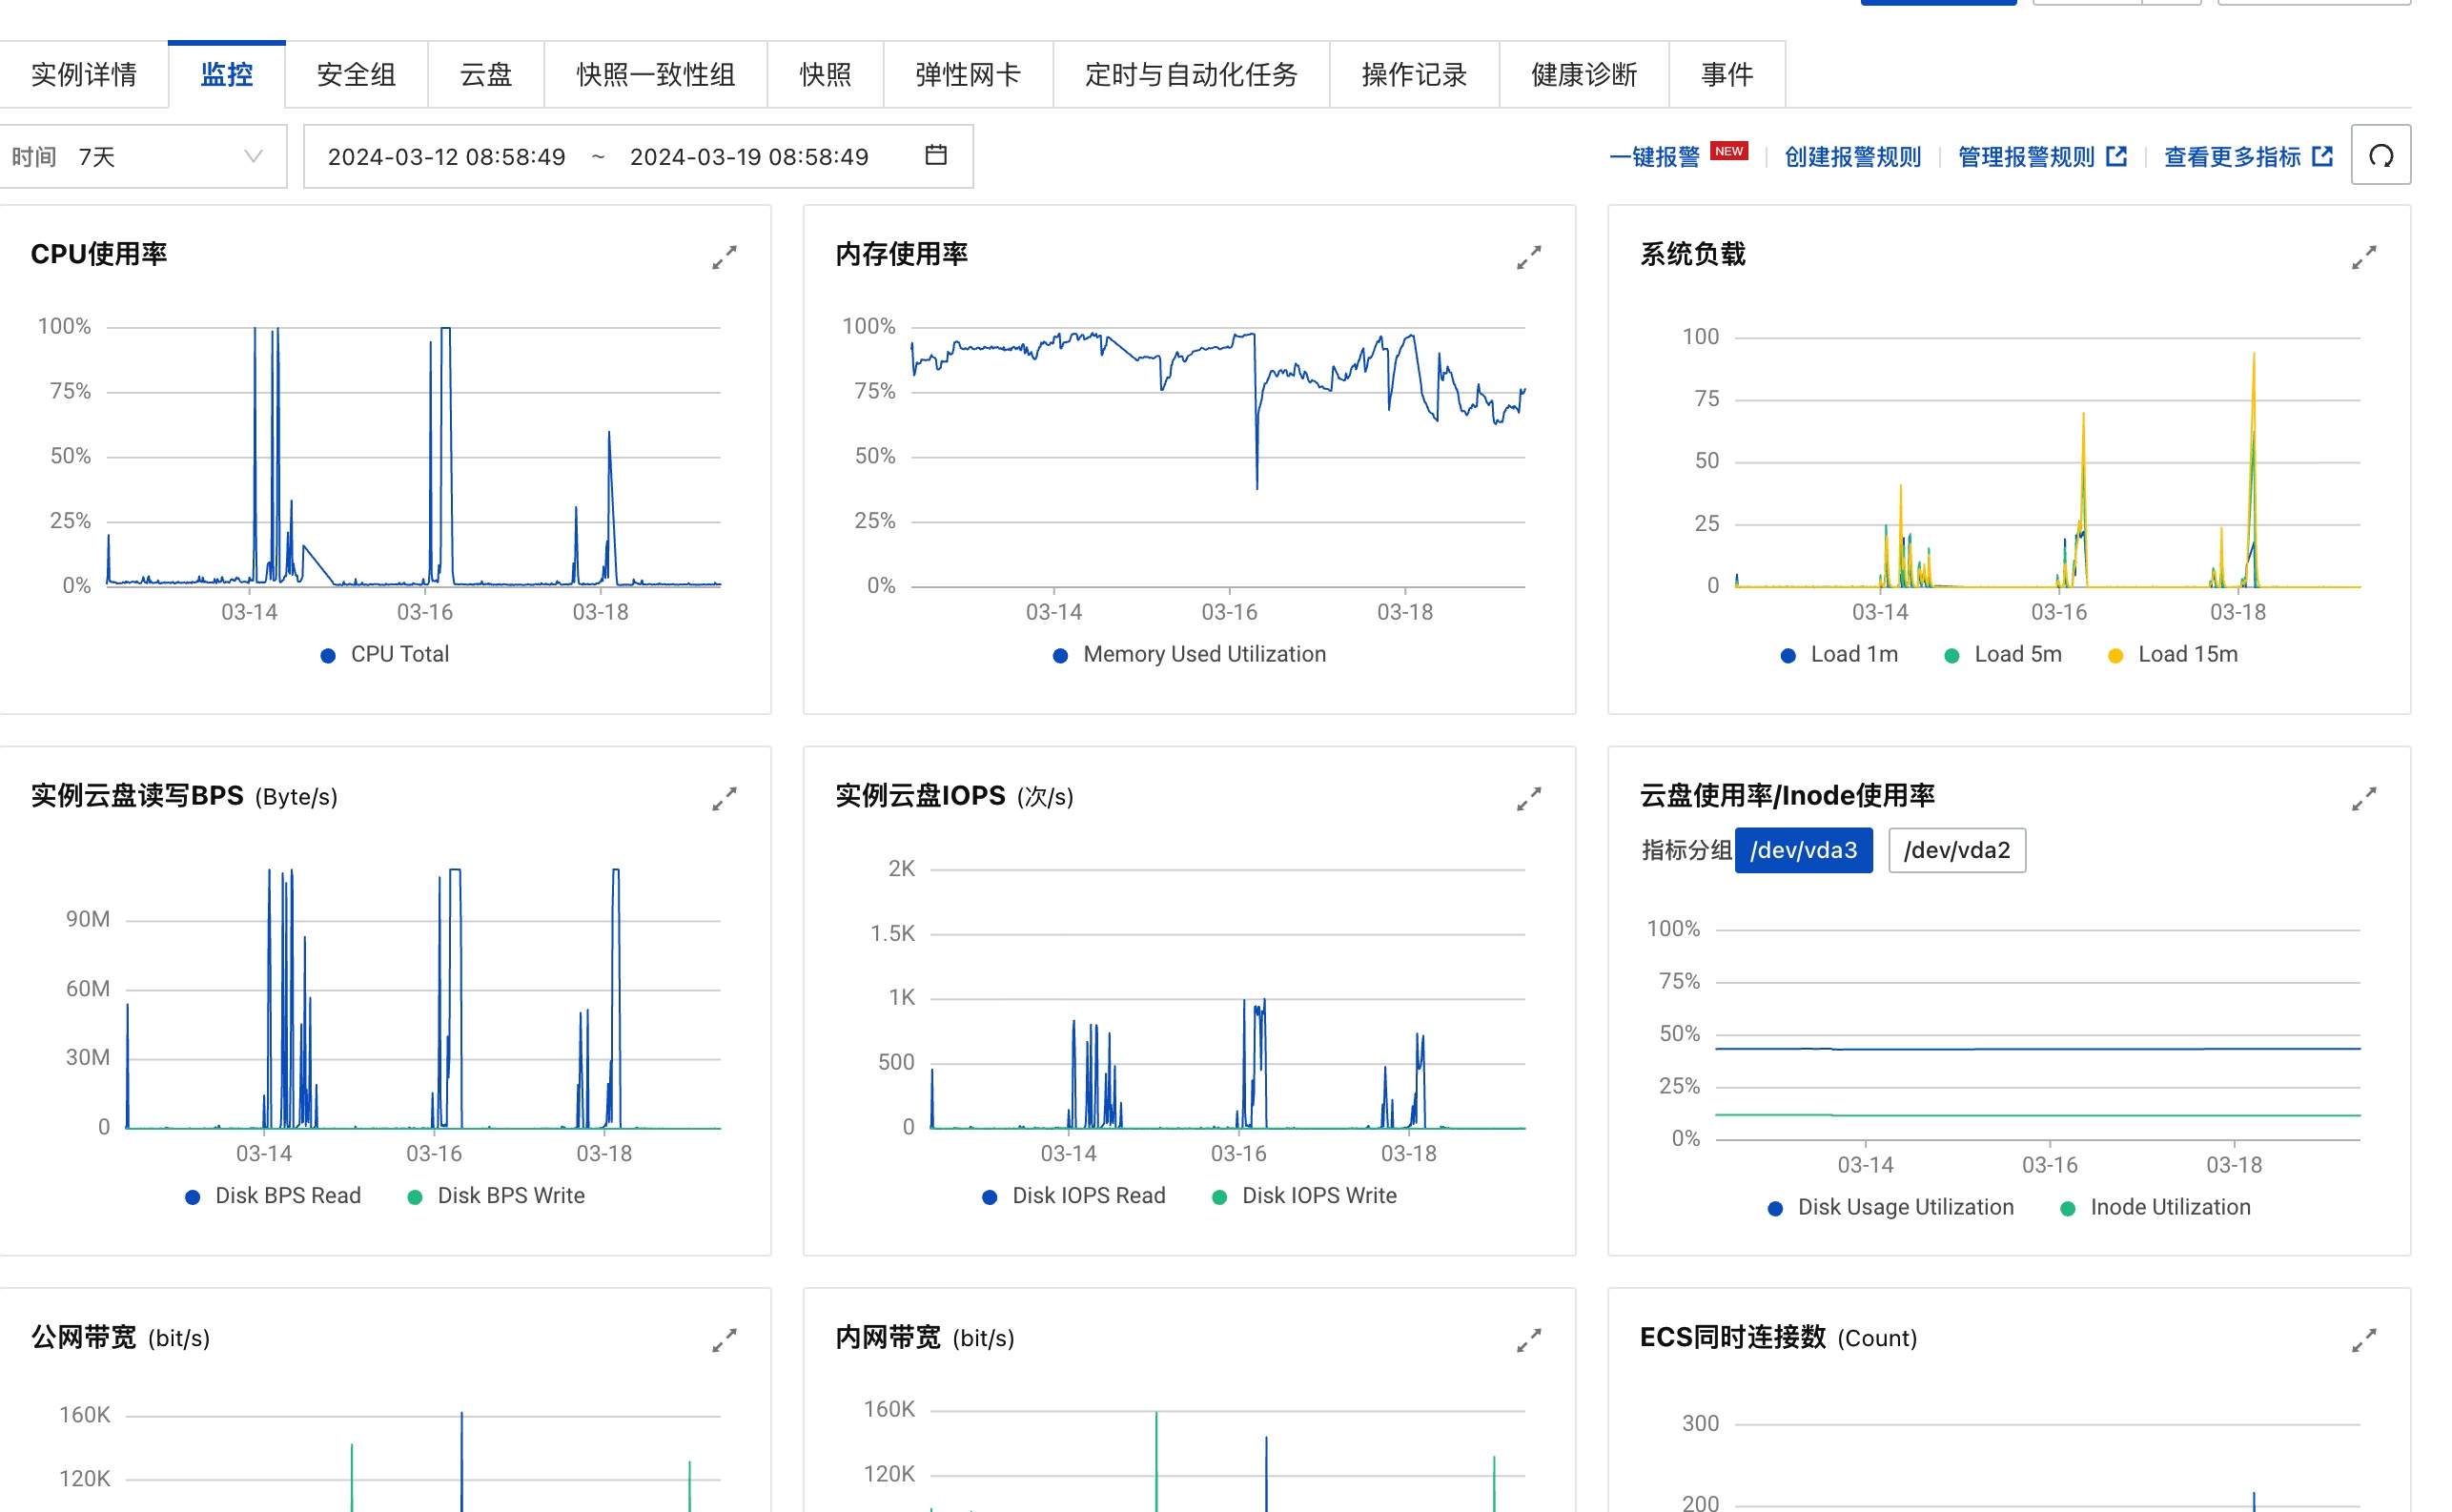Toggle Load 1m series in legend

coord(1852,655)
